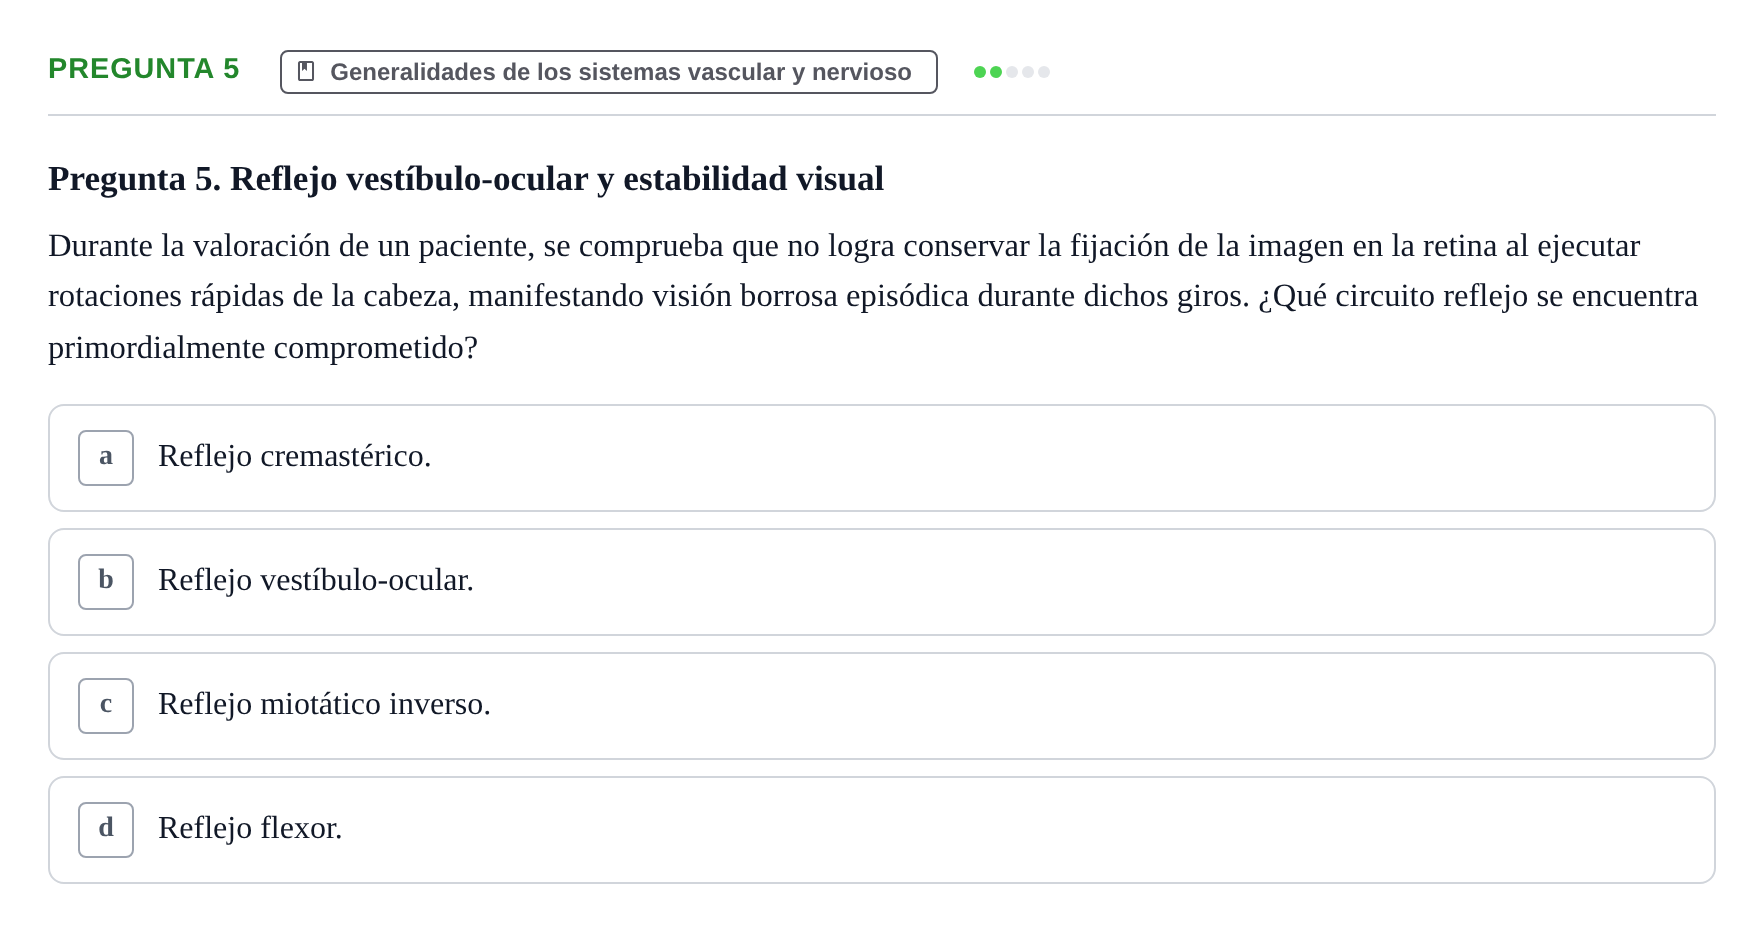
Task: Click the green difficulty dots indicator
Action: tap(1011, 72)
